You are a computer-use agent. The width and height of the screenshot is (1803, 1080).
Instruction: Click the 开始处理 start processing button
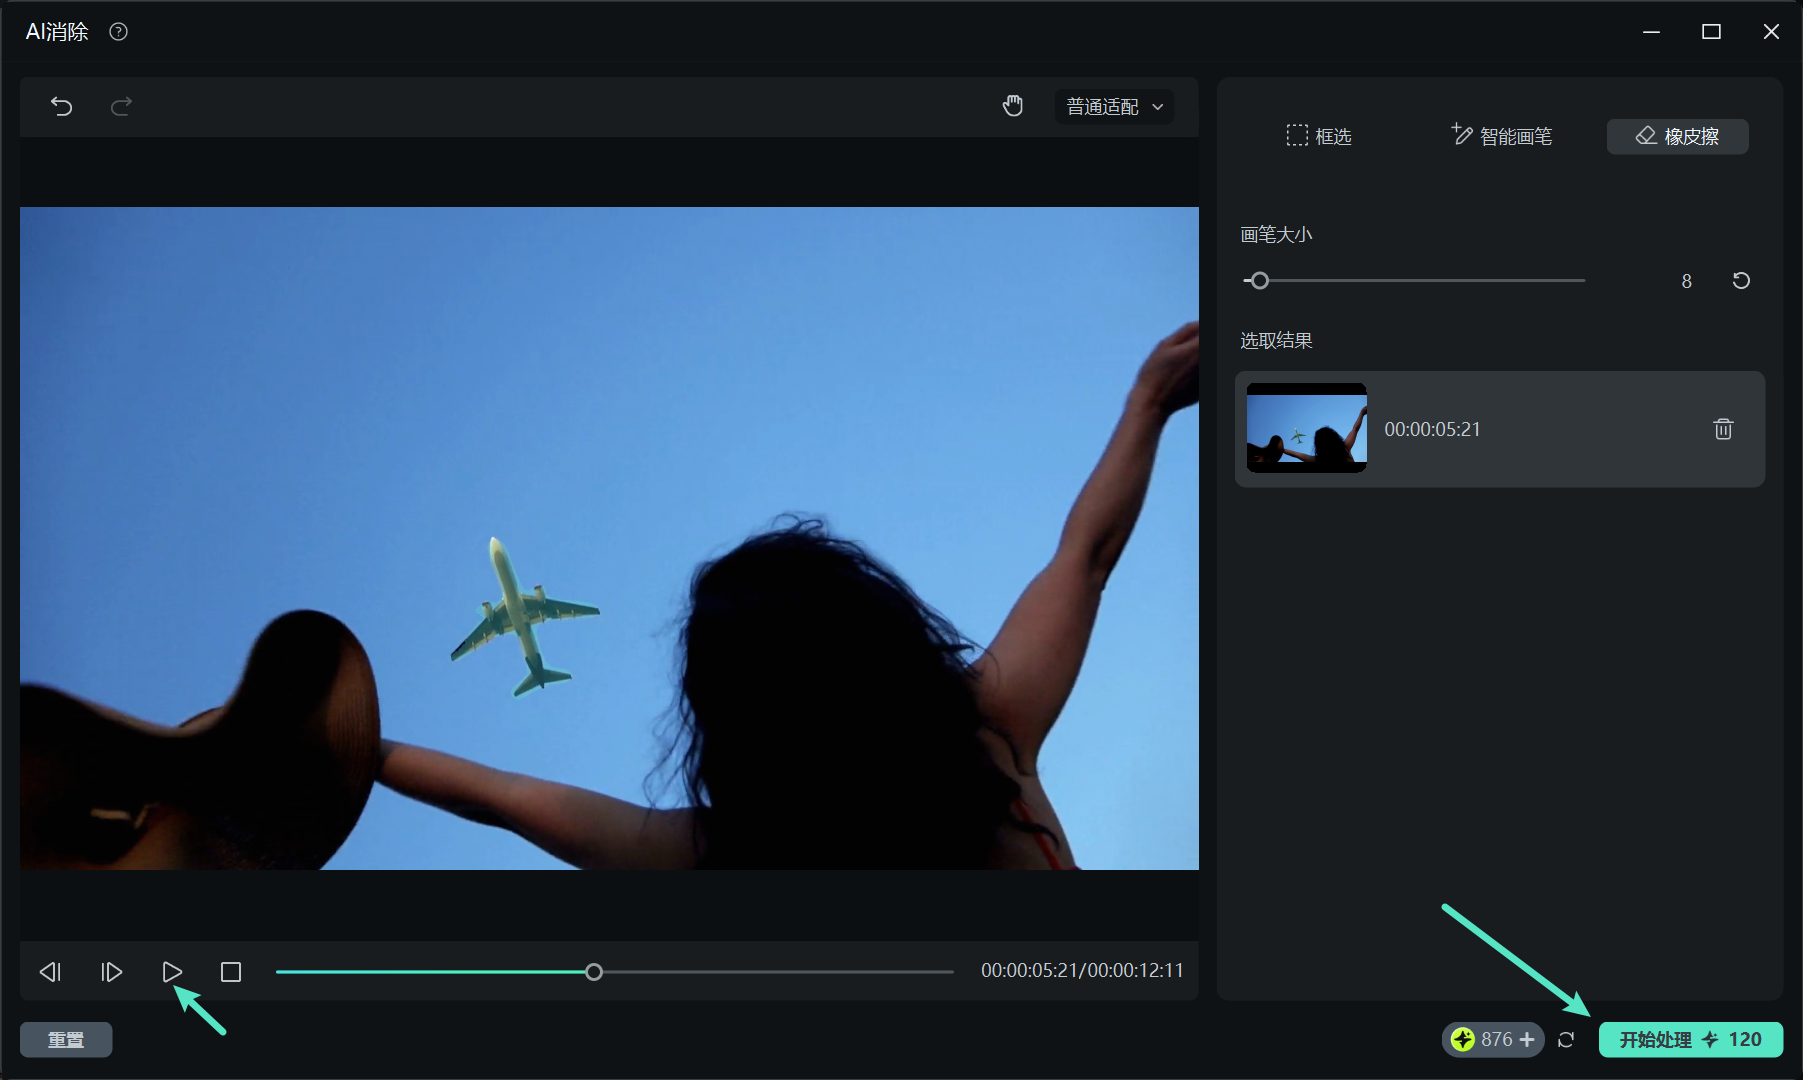[1690, 1040]
